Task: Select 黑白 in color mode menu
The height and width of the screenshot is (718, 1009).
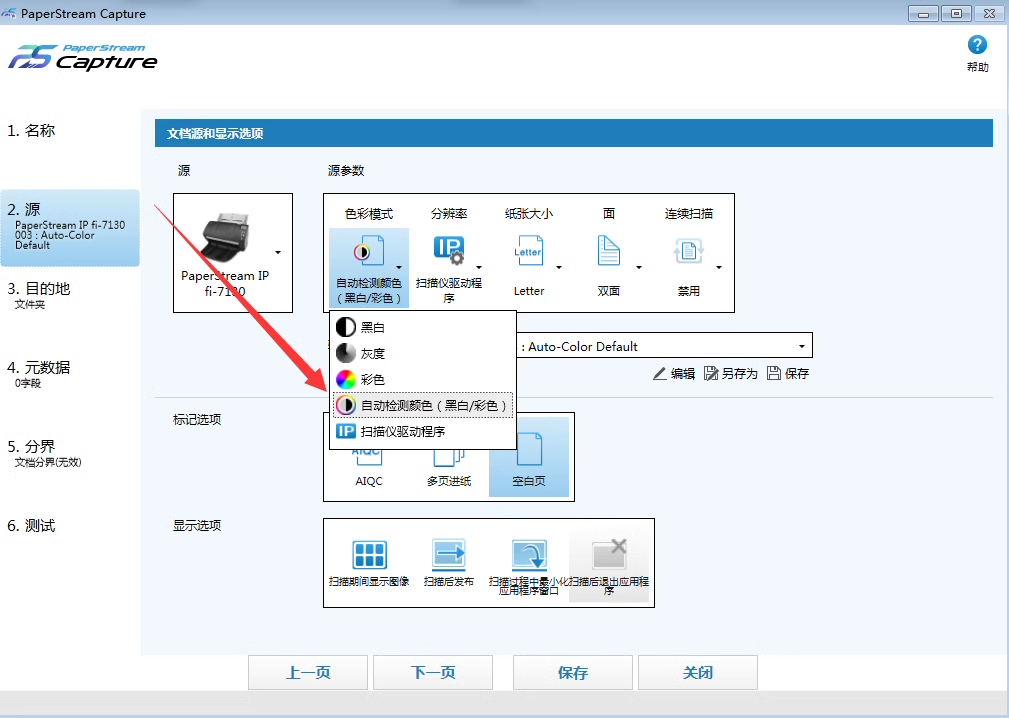Action: [x=423, y=327]
